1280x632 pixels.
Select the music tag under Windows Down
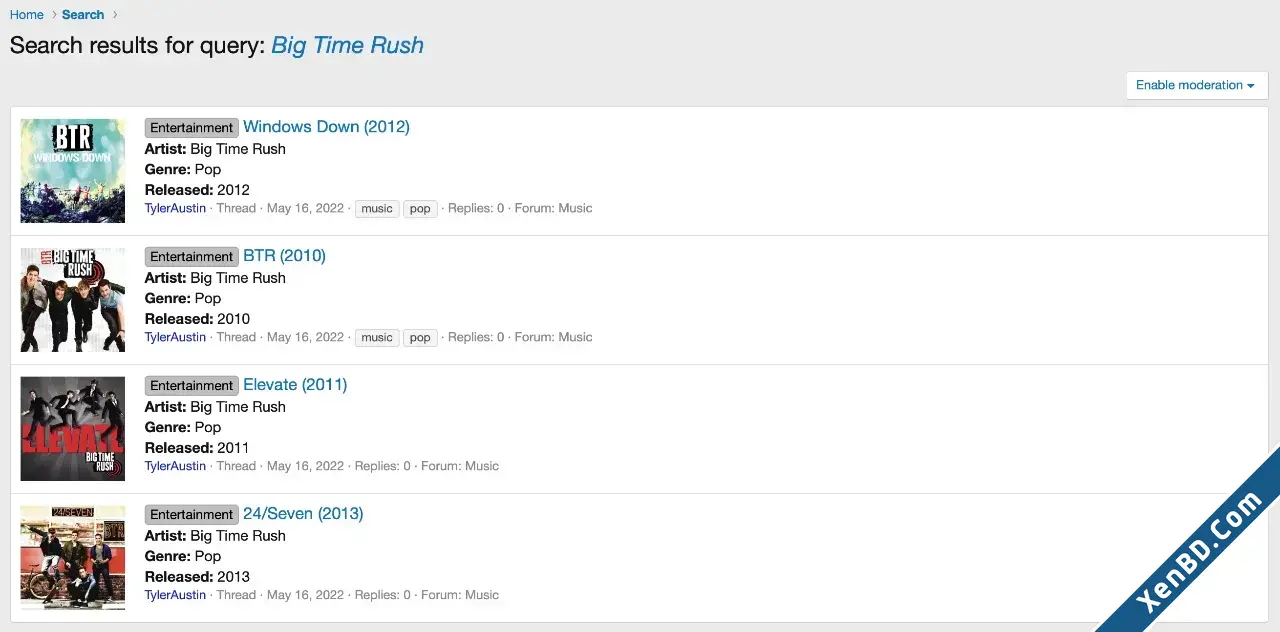click(377, 209)
